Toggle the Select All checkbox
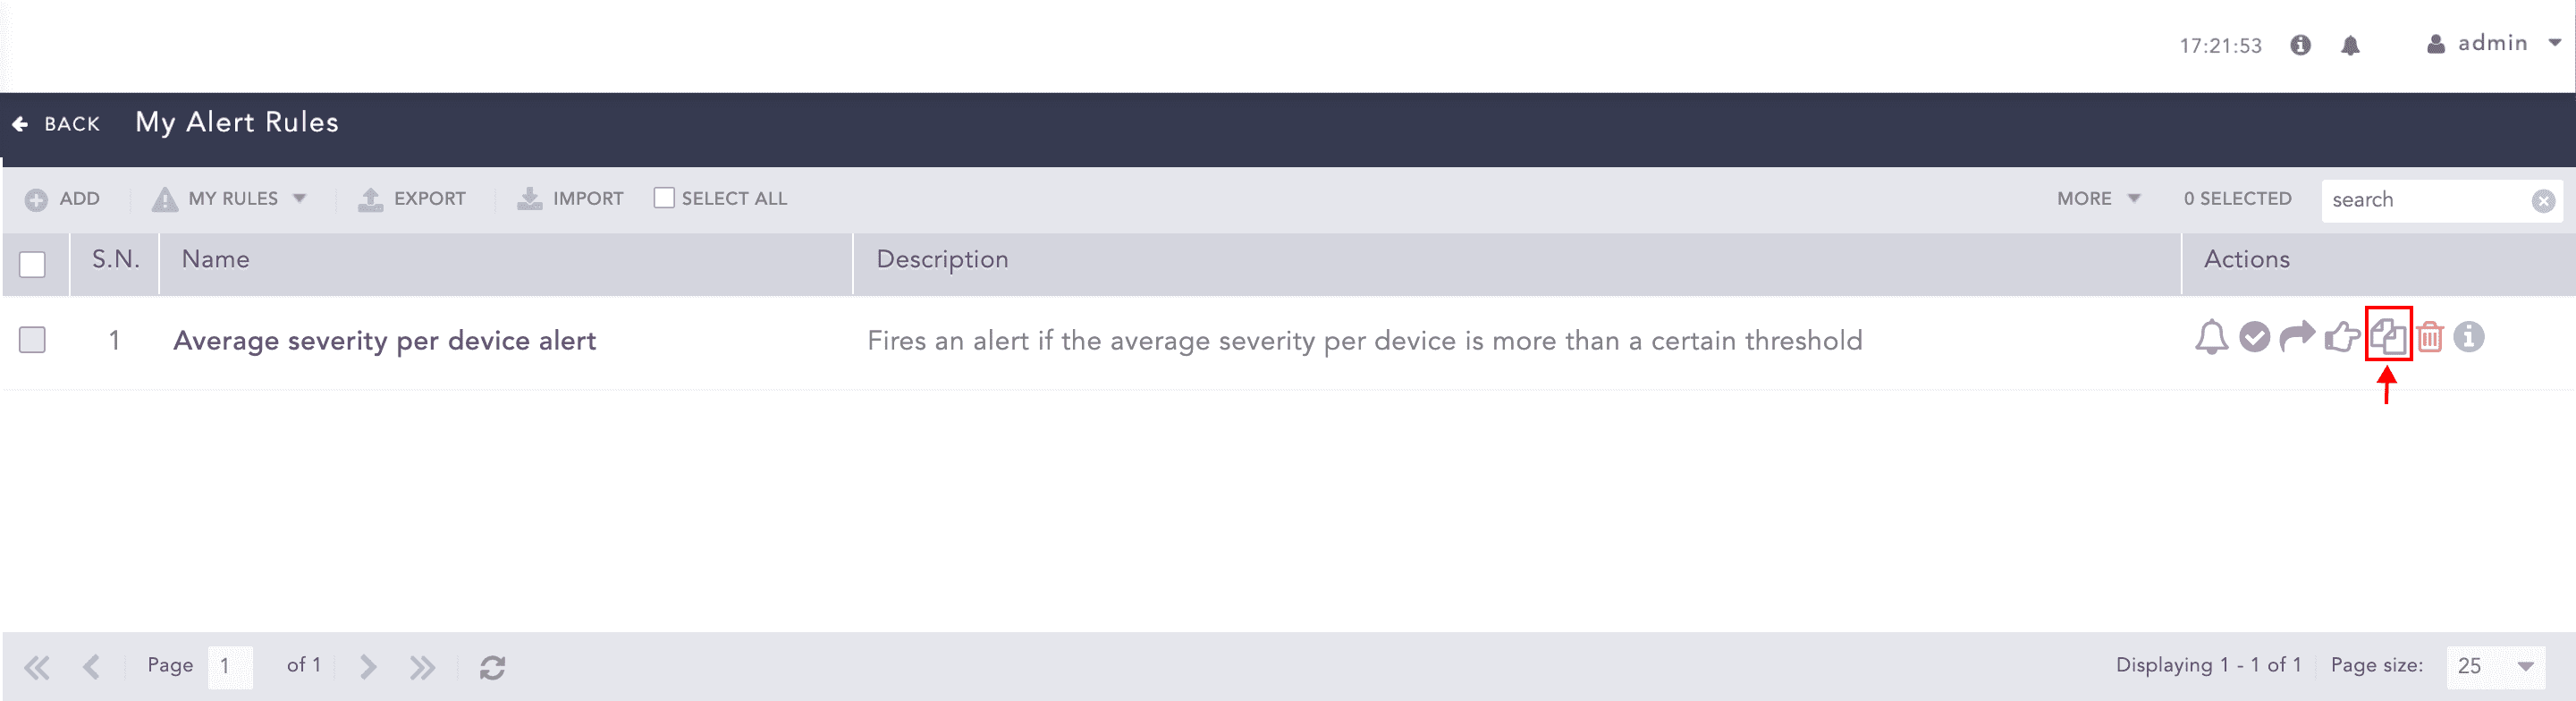Screen dimensions: 2576x701 (664, 199)
